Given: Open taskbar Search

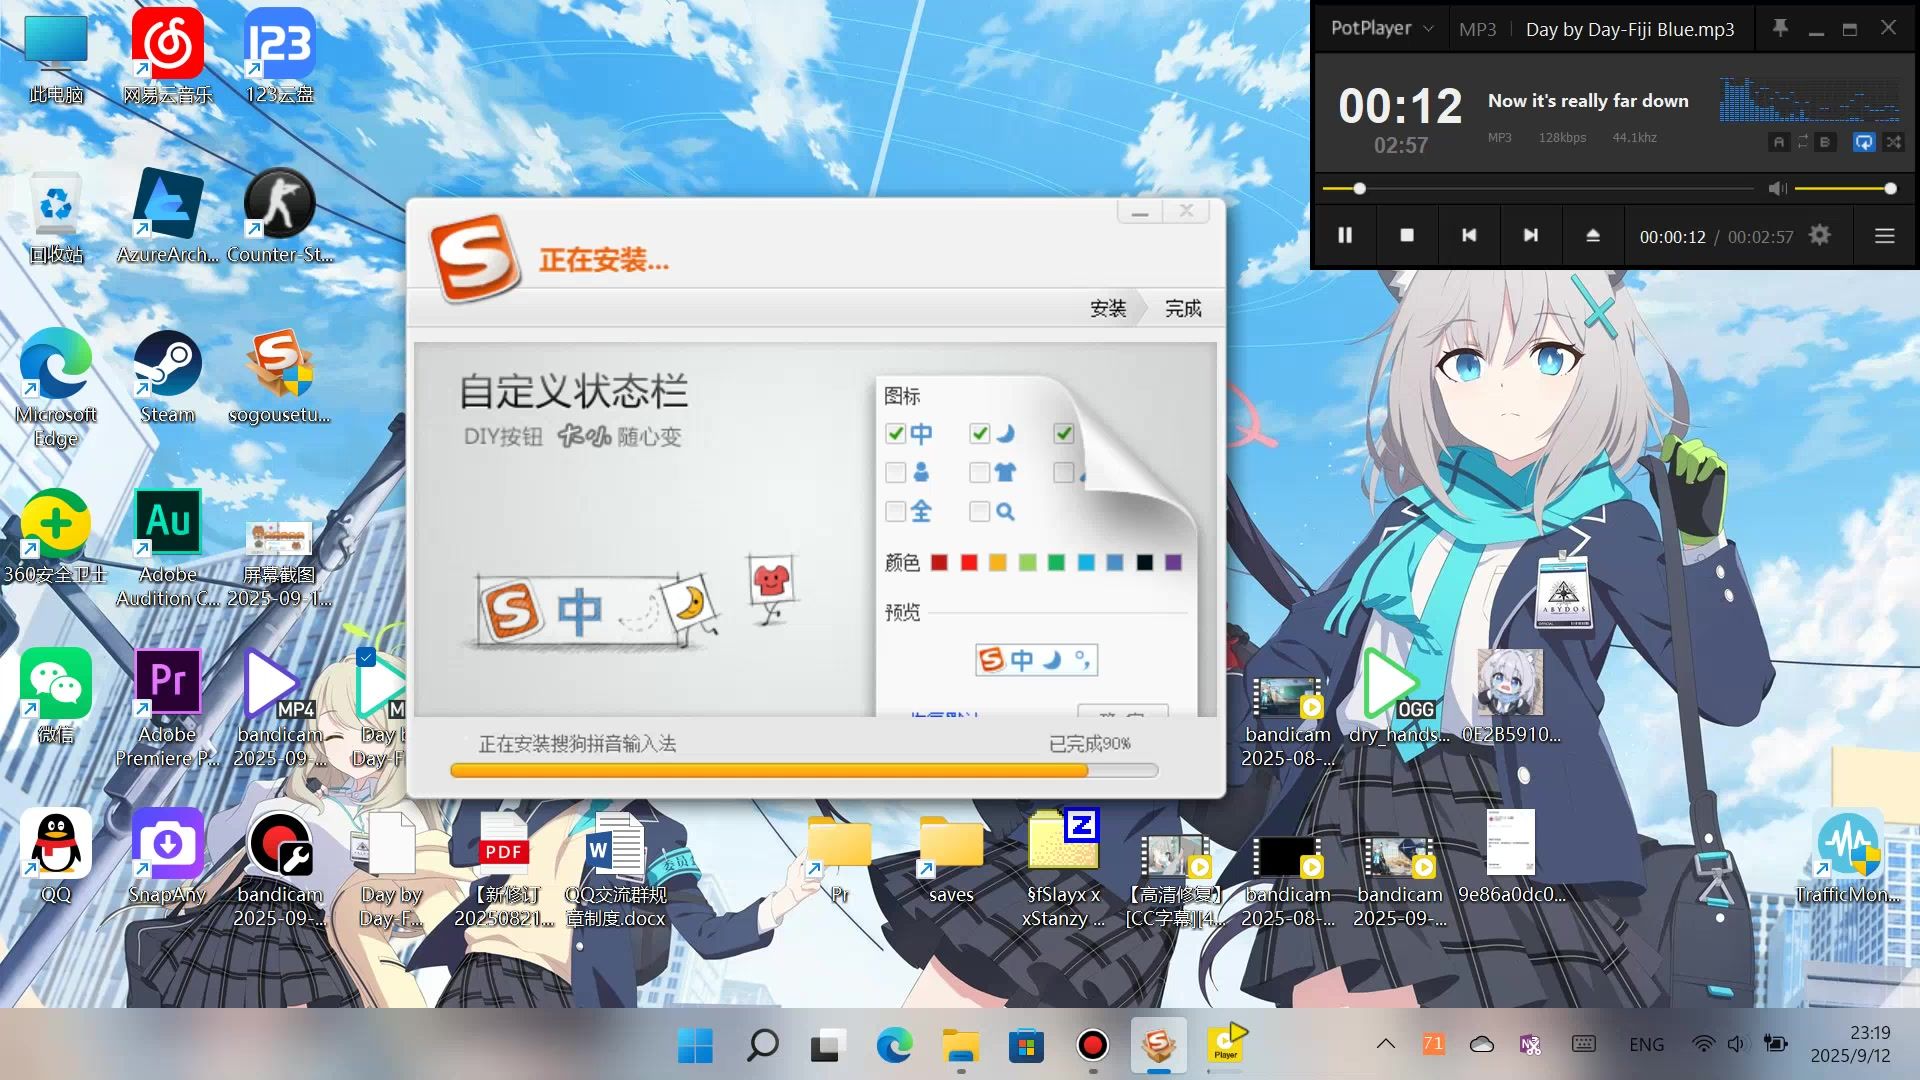Looking at the screenshot, I should coord(763,1045).
